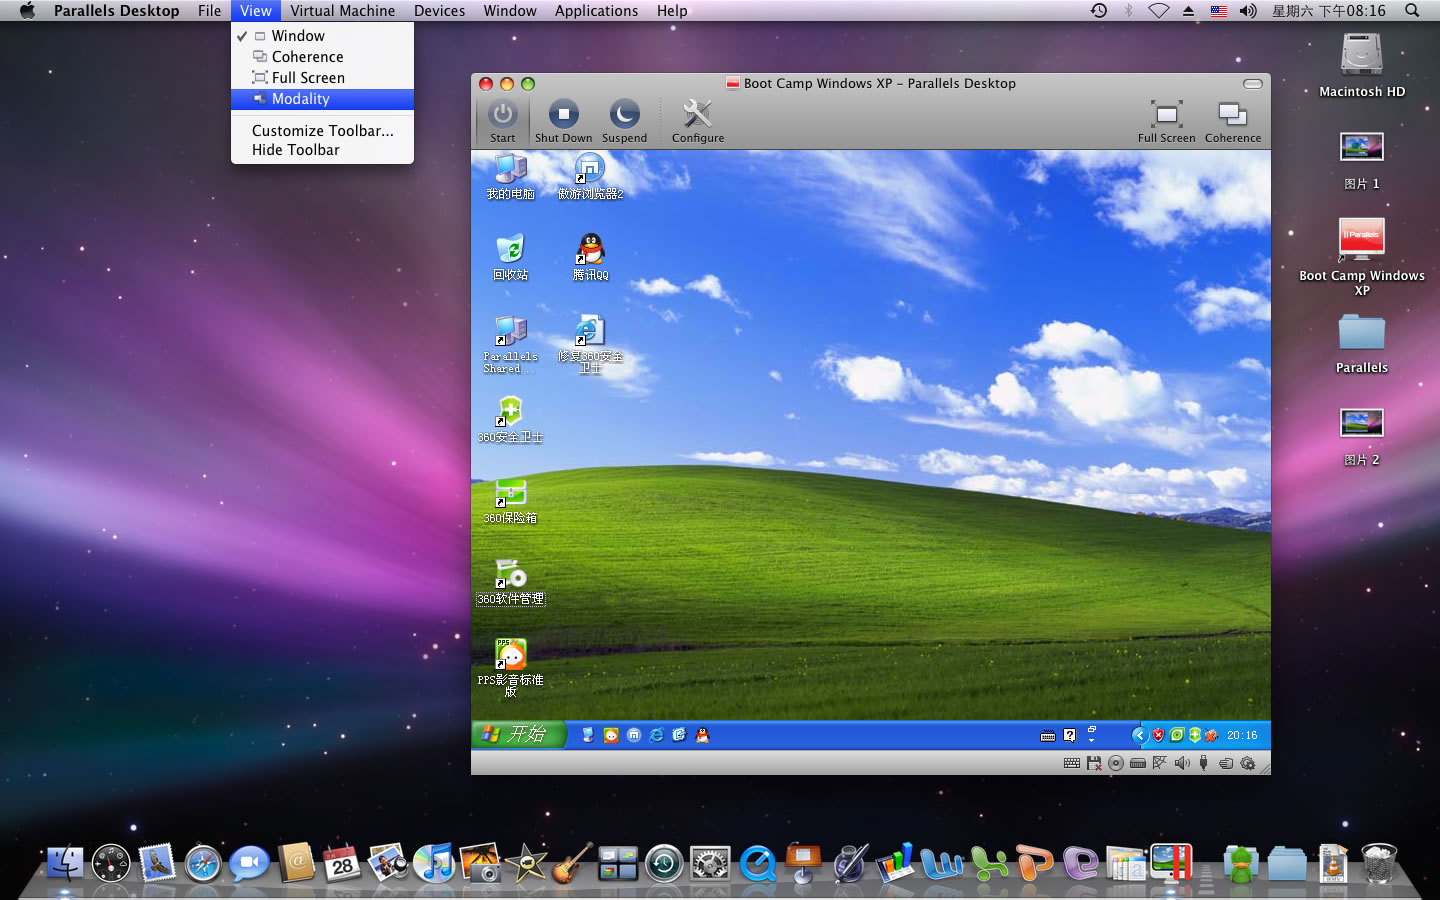Open the Configure tools icon

[697, 114]
